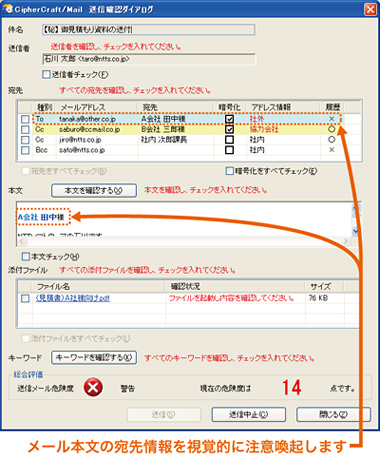Select the jiro@ntts.co.jp address cell
This screenshot has width=380, height=456.
(x=80, y=140)
